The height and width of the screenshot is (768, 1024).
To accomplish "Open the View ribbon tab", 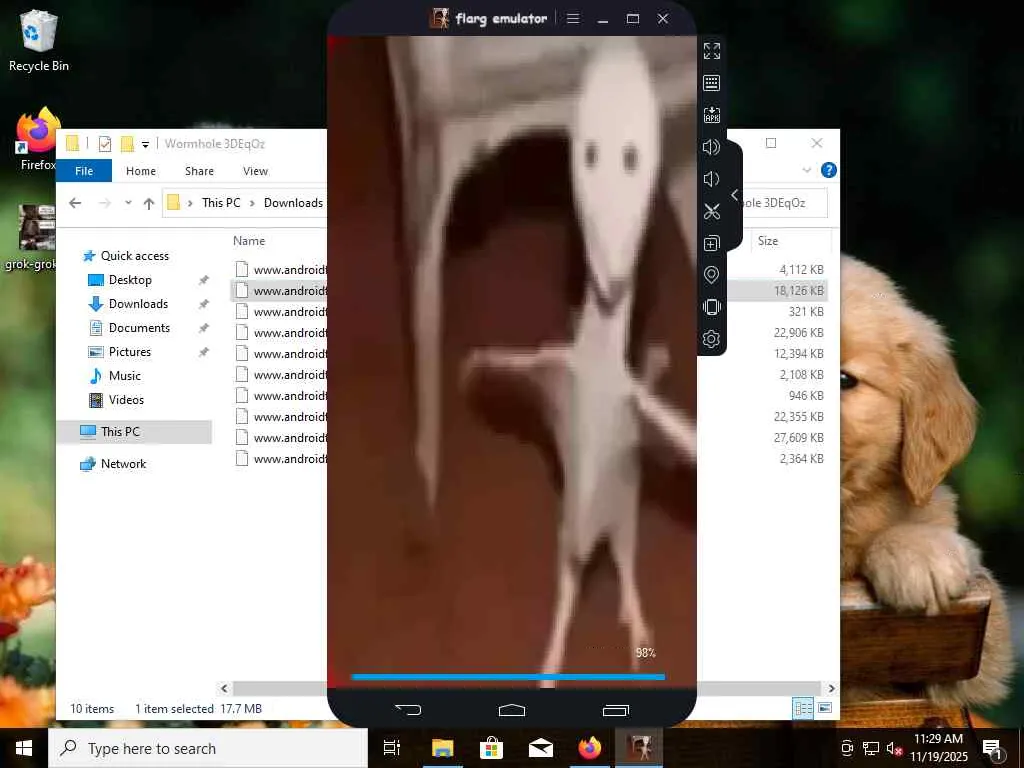I will coord(255,170).
